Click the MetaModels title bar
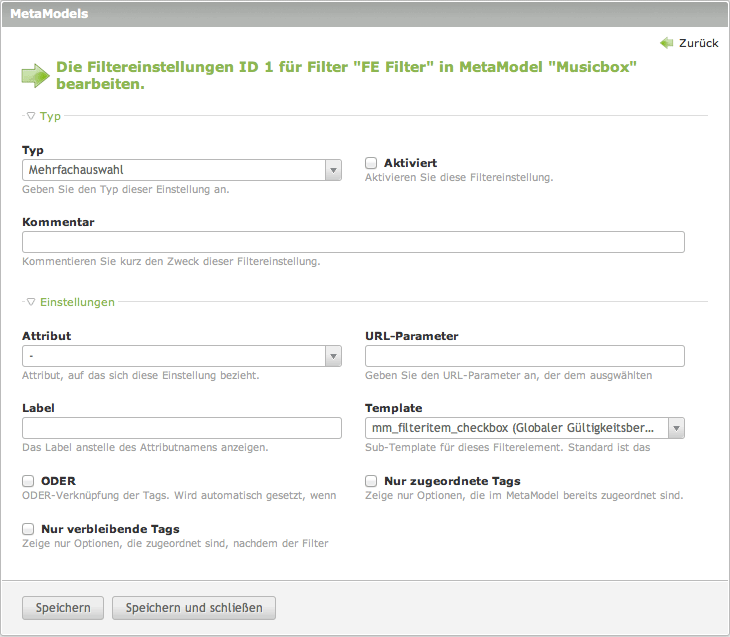 (364, 14)
